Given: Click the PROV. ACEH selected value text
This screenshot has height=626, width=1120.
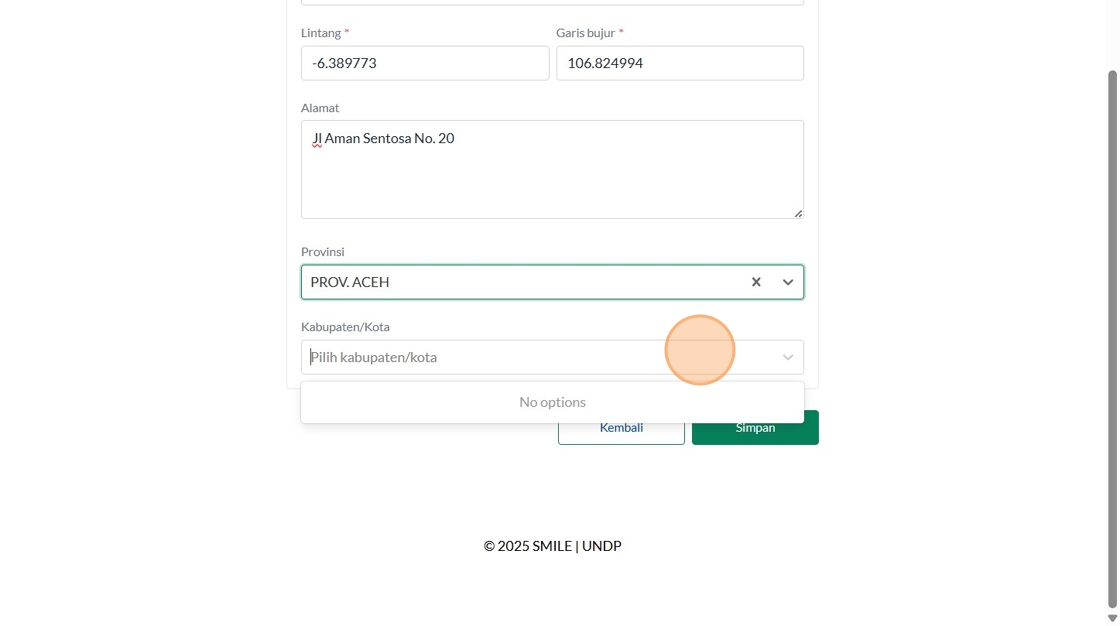Looking at the screenshot, I should click(x=350, y=282).
